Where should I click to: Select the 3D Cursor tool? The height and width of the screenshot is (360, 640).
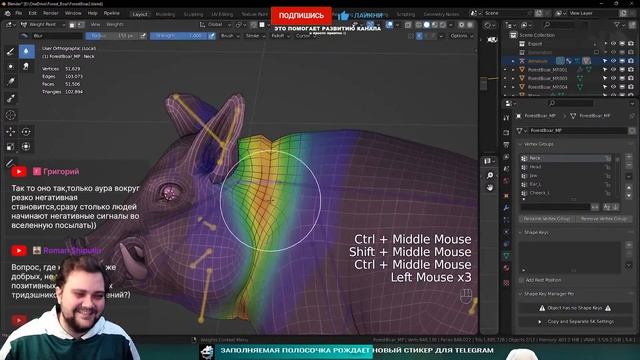[x=11, y=115]
